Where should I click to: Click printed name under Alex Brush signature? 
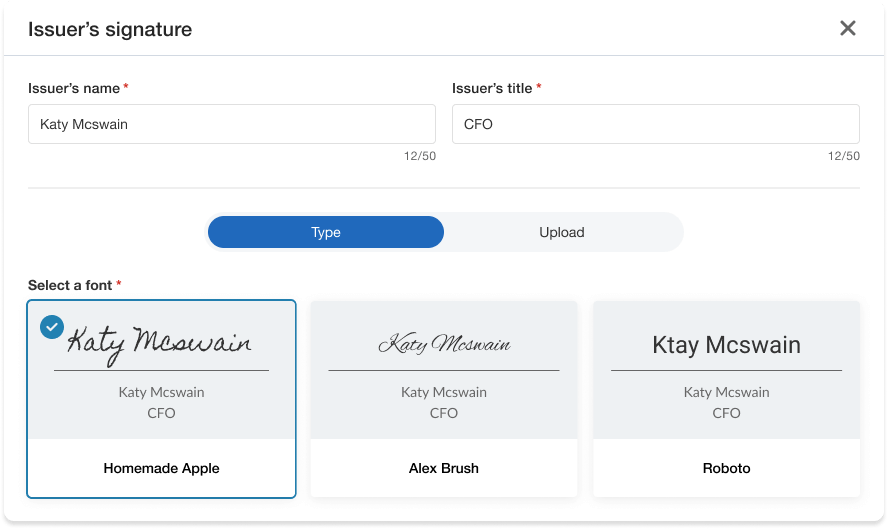pyautogui.click(x=444, y=392)
